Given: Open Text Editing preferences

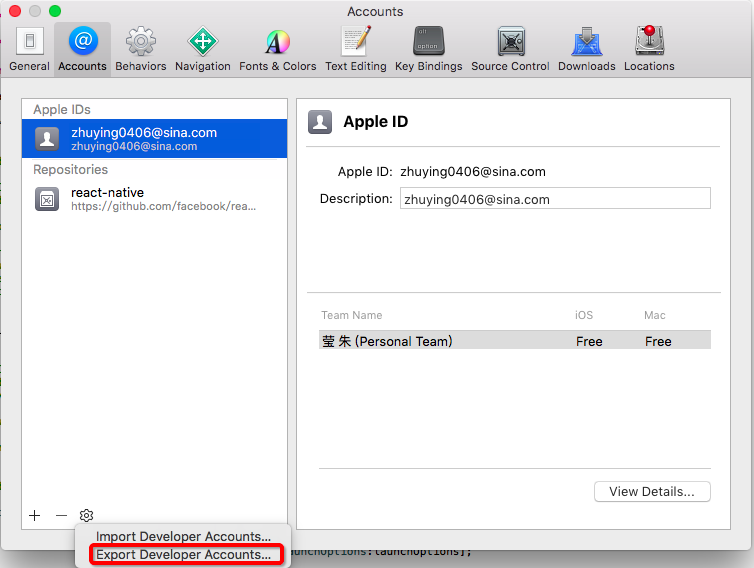Looking at the screenshot, I should [x=355, y=49].
